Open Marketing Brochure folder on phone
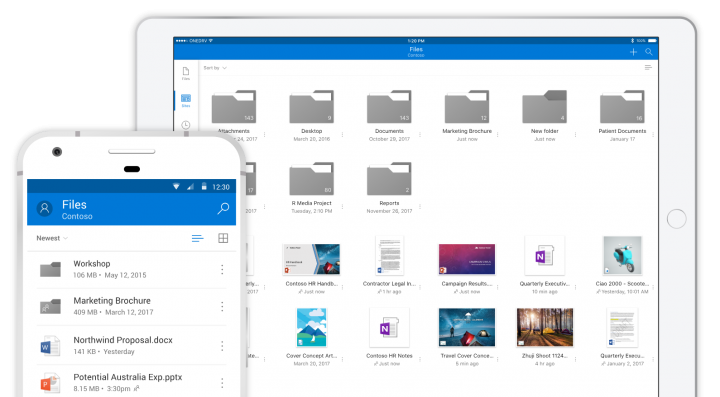 tap(132, 307)
